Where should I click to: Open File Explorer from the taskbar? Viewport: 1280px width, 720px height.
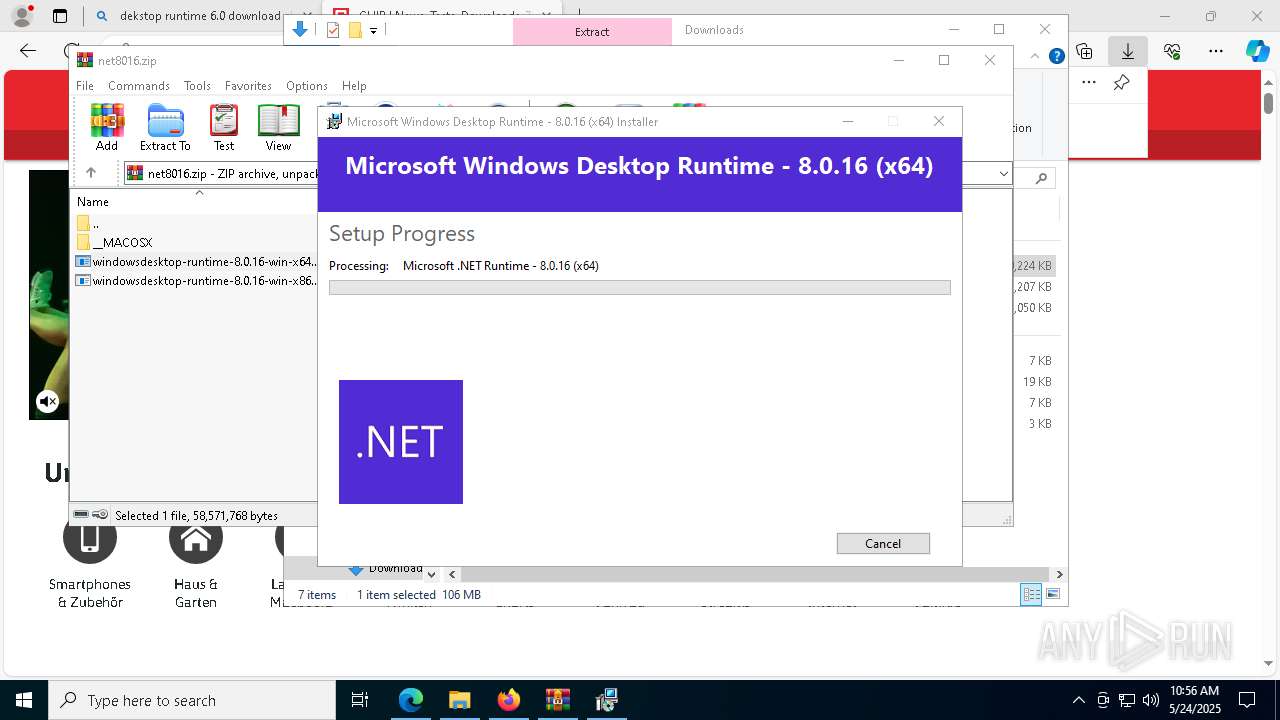(459, 700)
